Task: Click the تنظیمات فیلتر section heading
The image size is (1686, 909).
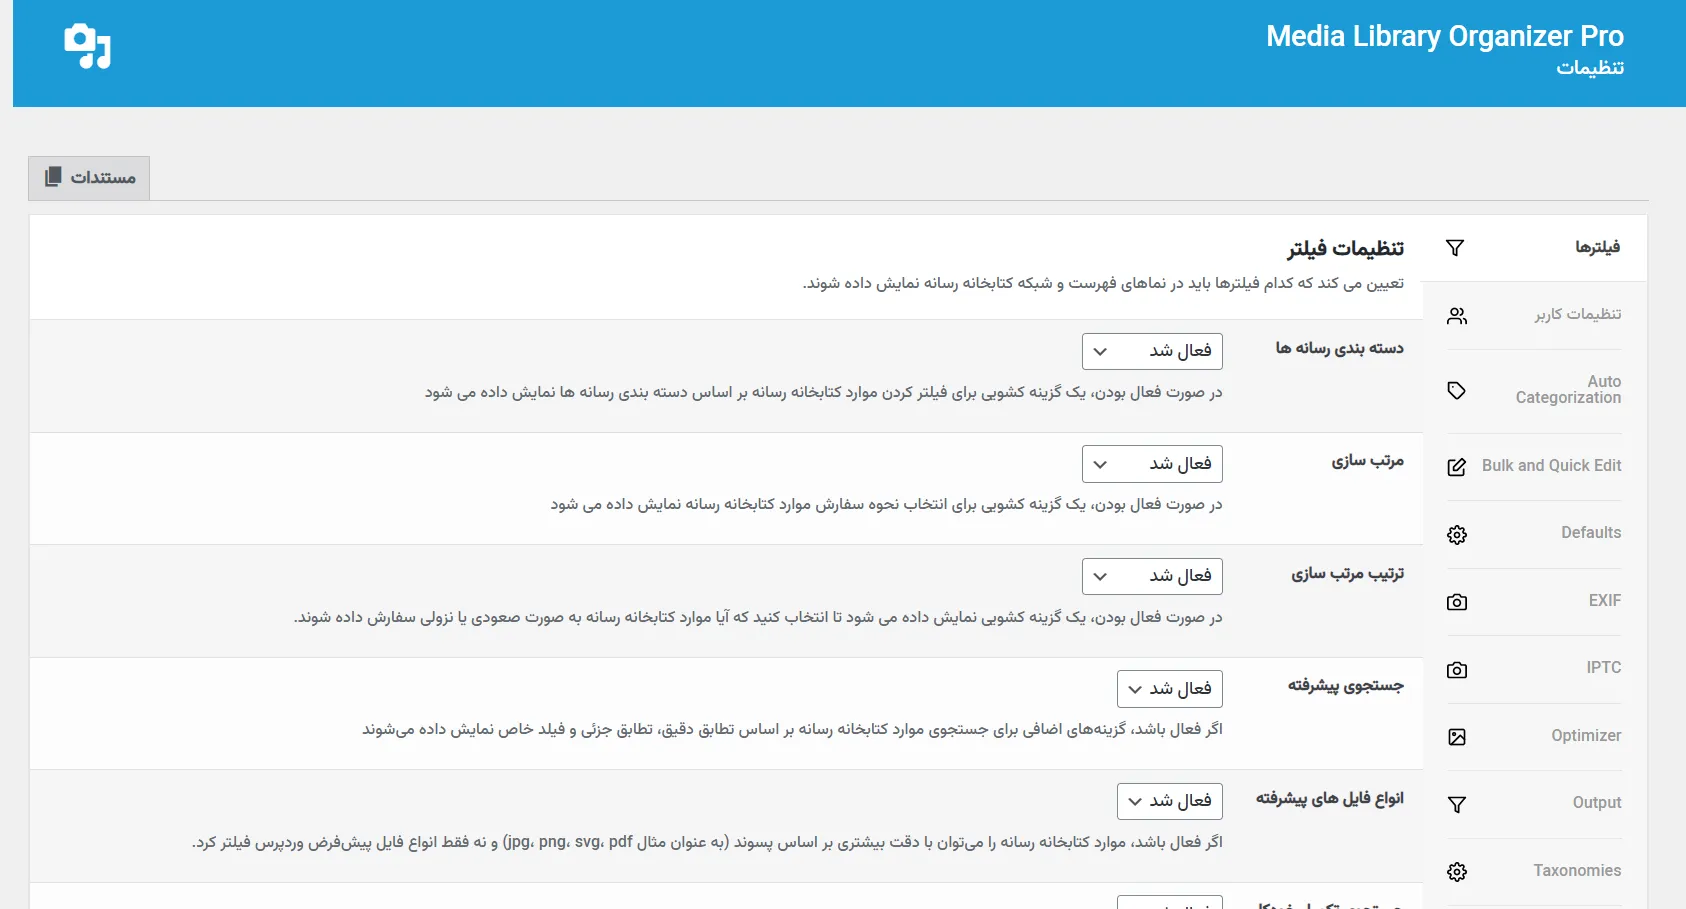Action: coord(1345,248)
